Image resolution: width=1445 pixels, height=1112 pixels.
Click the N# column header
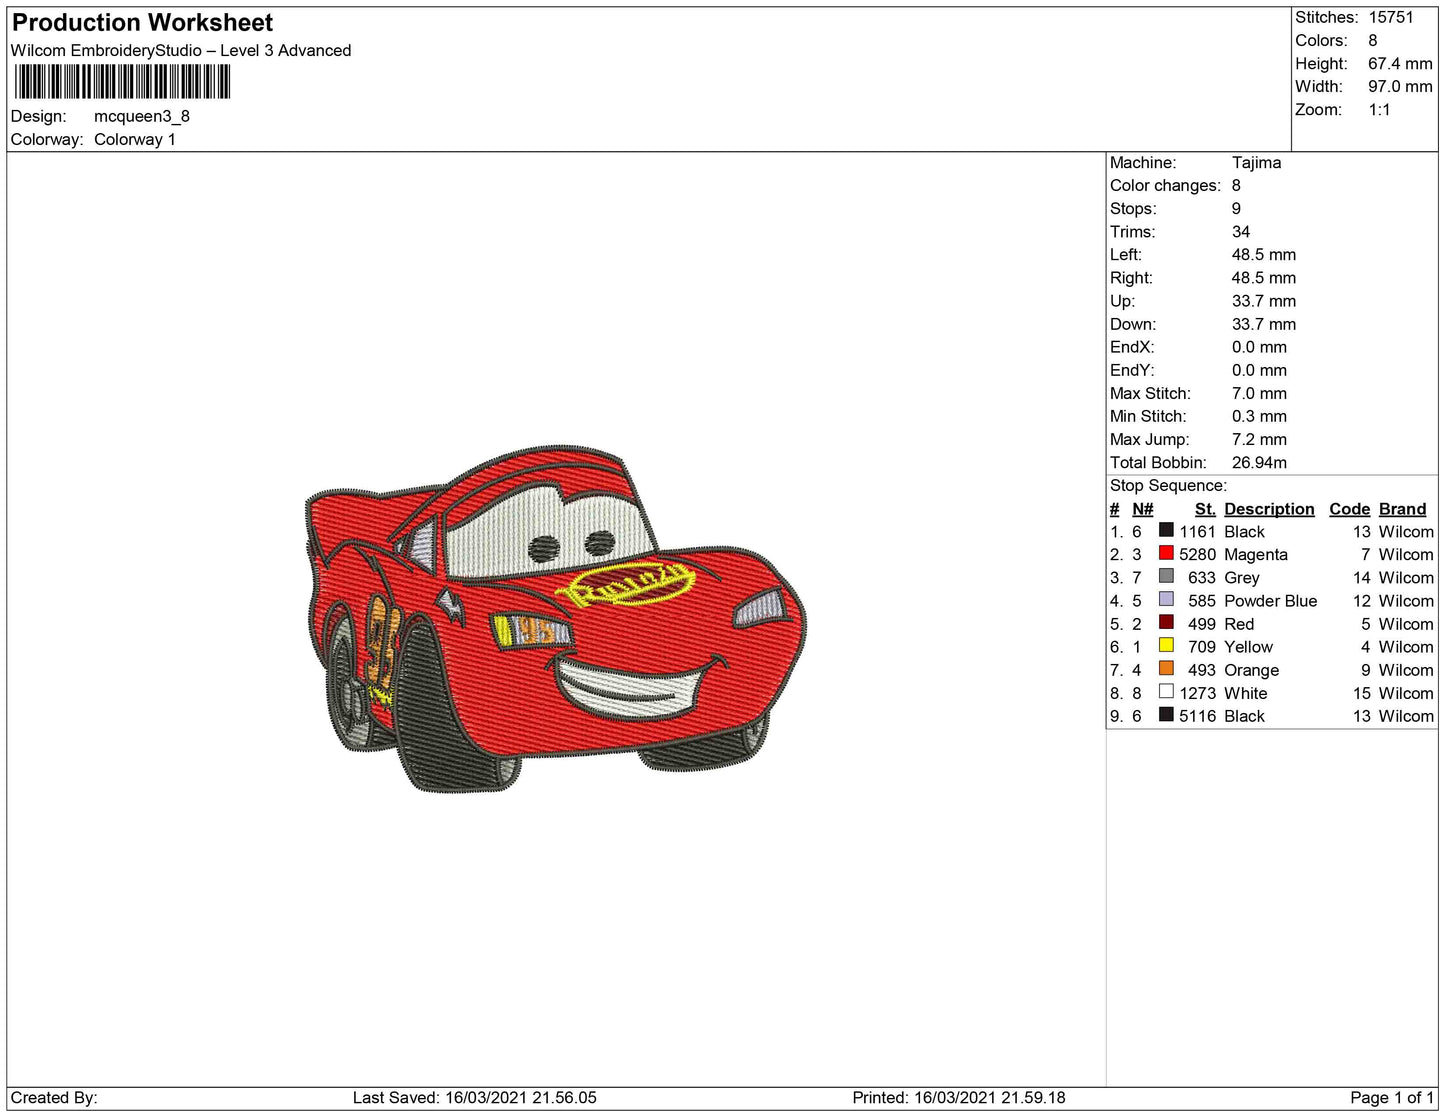coord(1142,509)
